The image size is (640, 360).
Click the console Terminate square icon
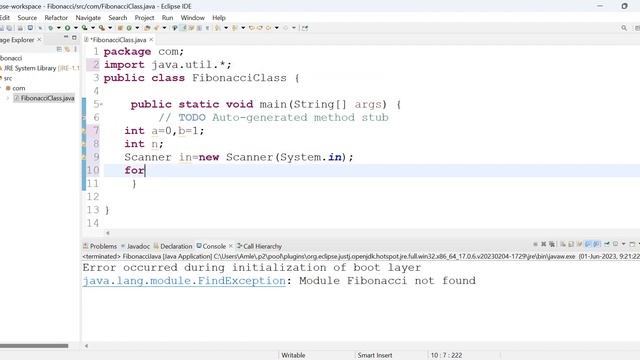pos(535,244)
